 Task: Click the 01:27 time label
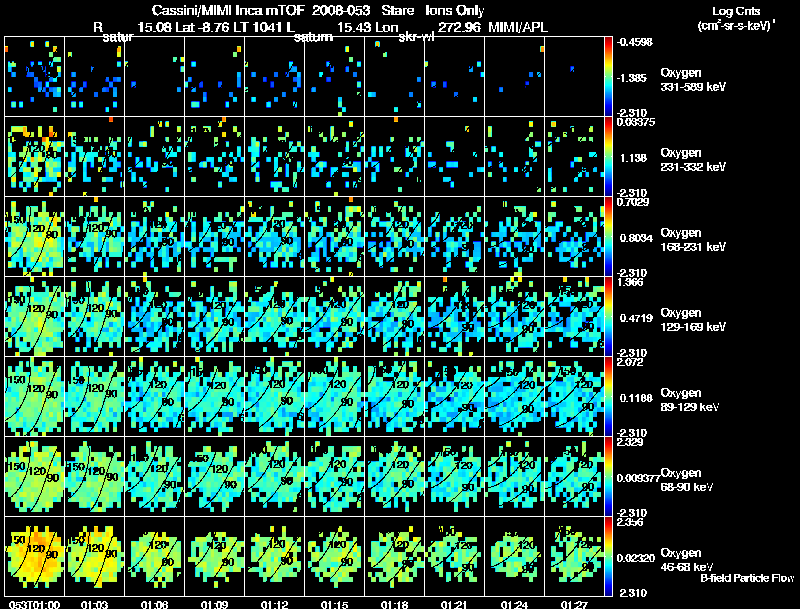pos(574,605)
